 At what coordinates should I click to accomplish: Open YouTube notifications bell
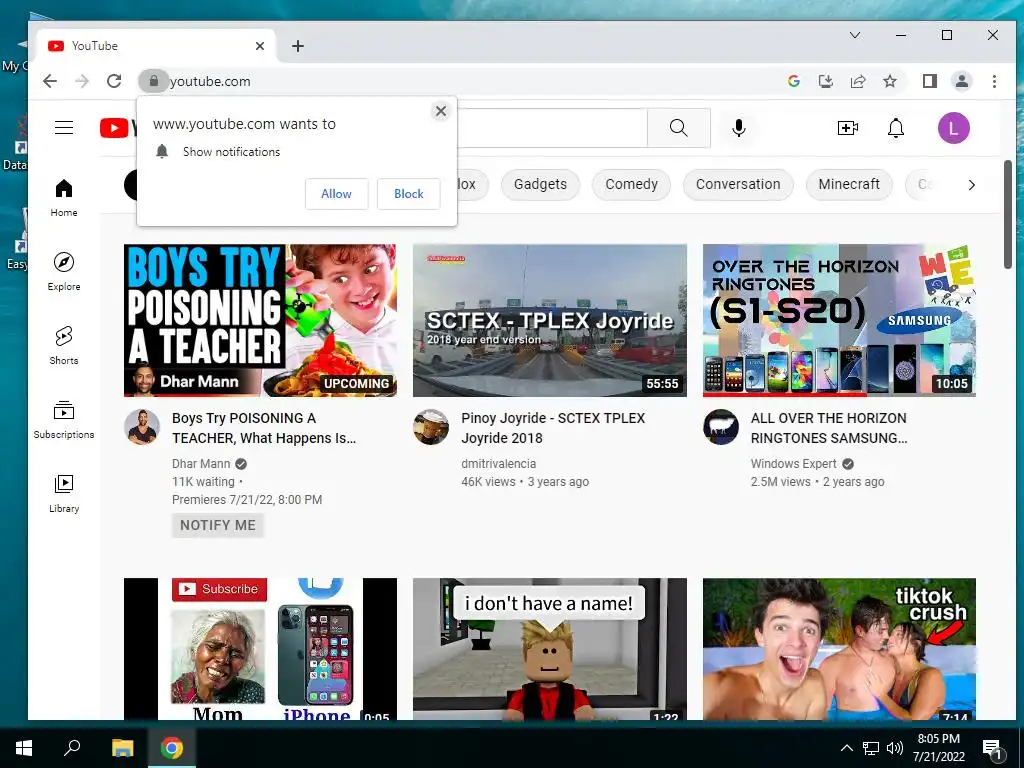click(896, 128)
